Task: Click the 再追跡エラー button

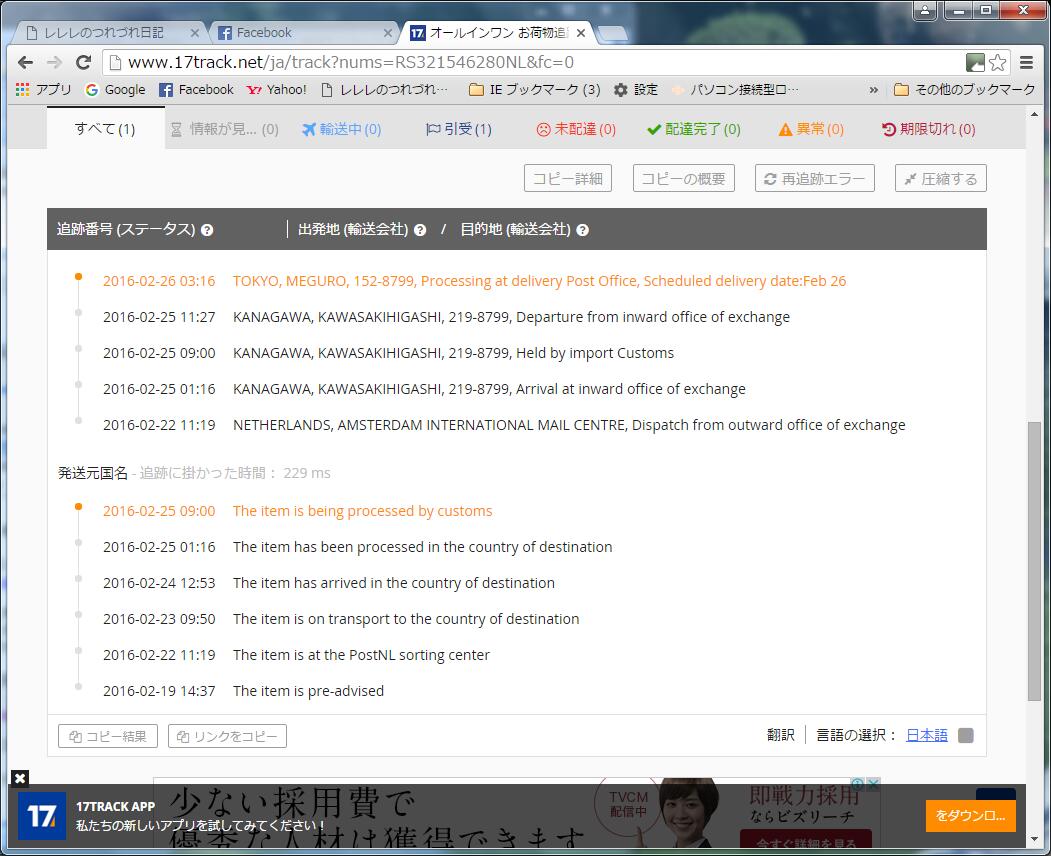Action: (814, 178)
